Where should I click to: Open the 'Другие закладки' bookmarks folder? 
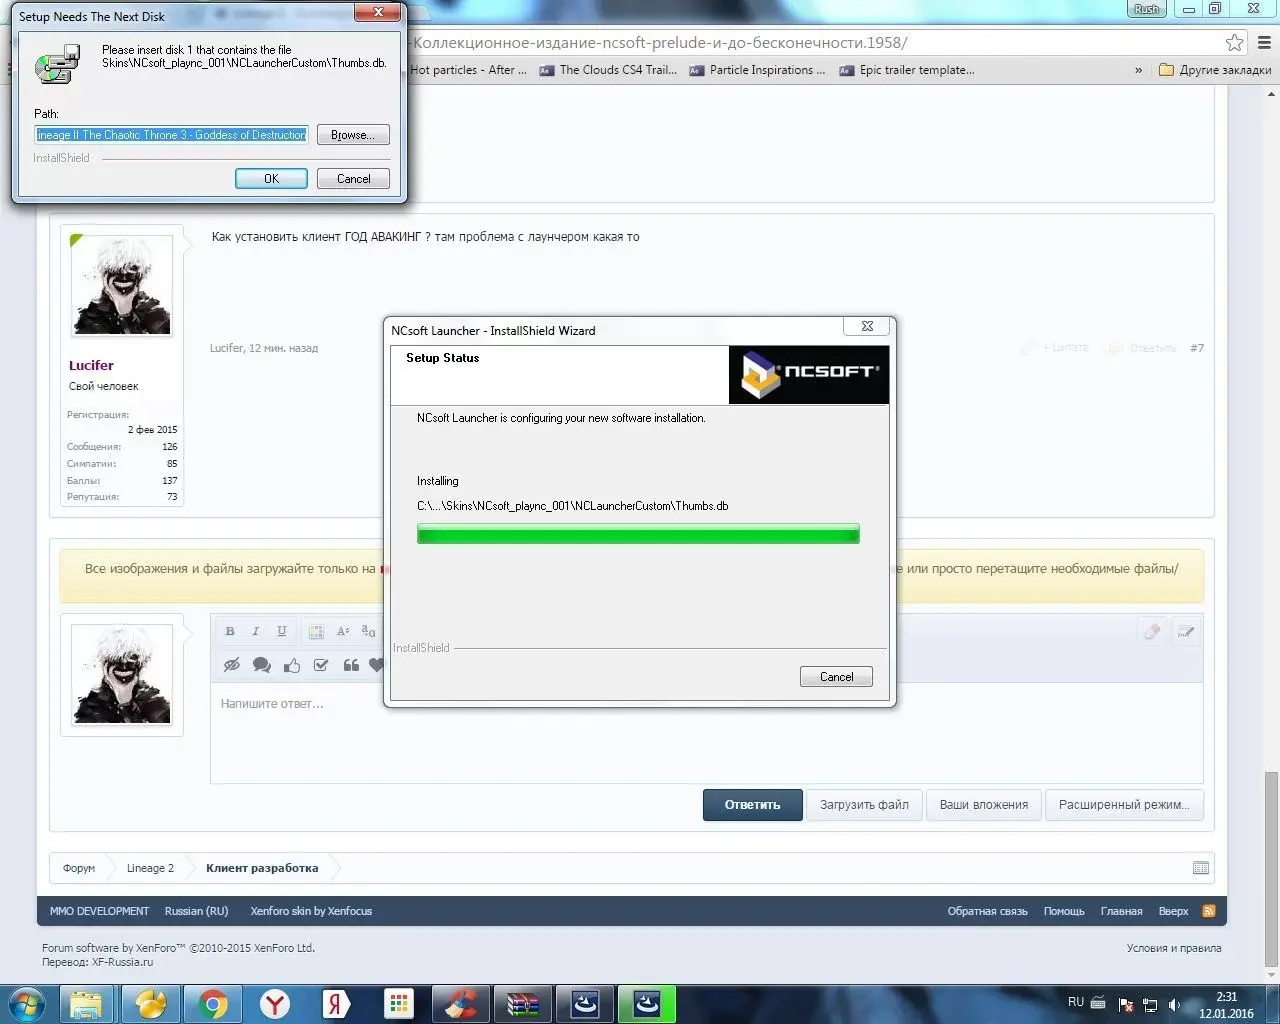point(1215,70)
